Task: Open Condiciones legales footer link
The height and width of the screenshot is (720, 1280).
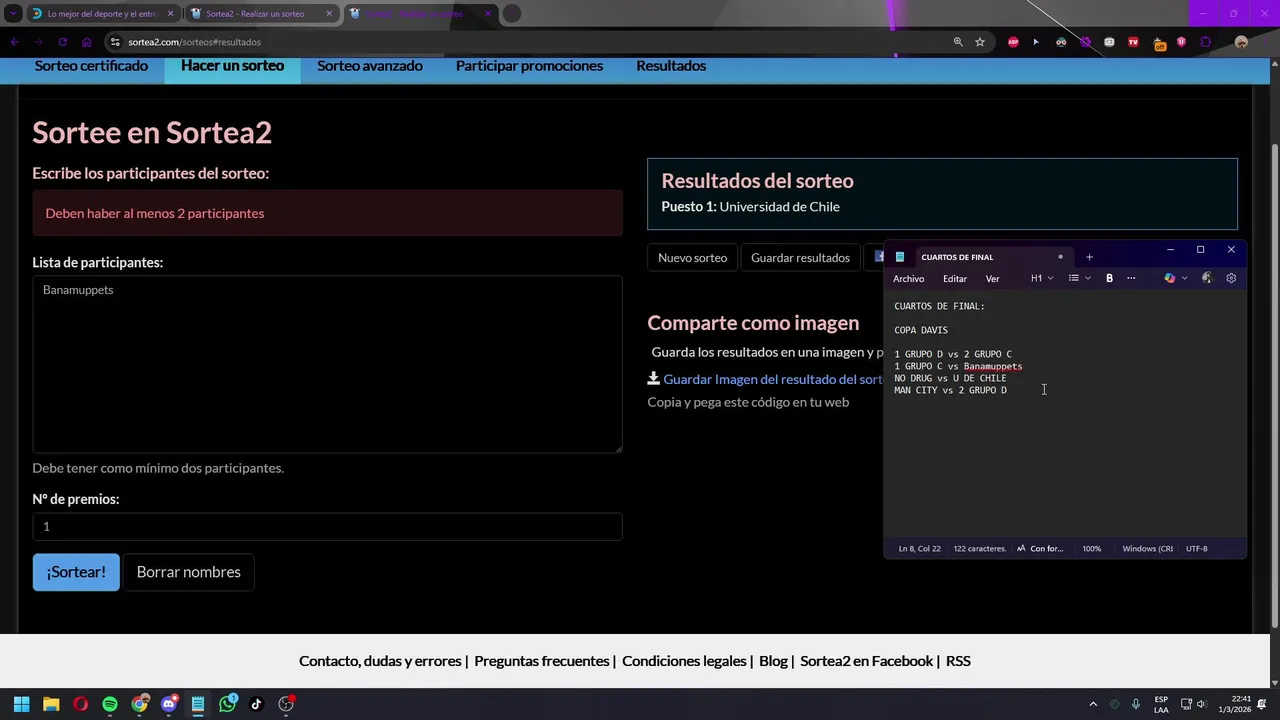Action: [x=684, y=661]
